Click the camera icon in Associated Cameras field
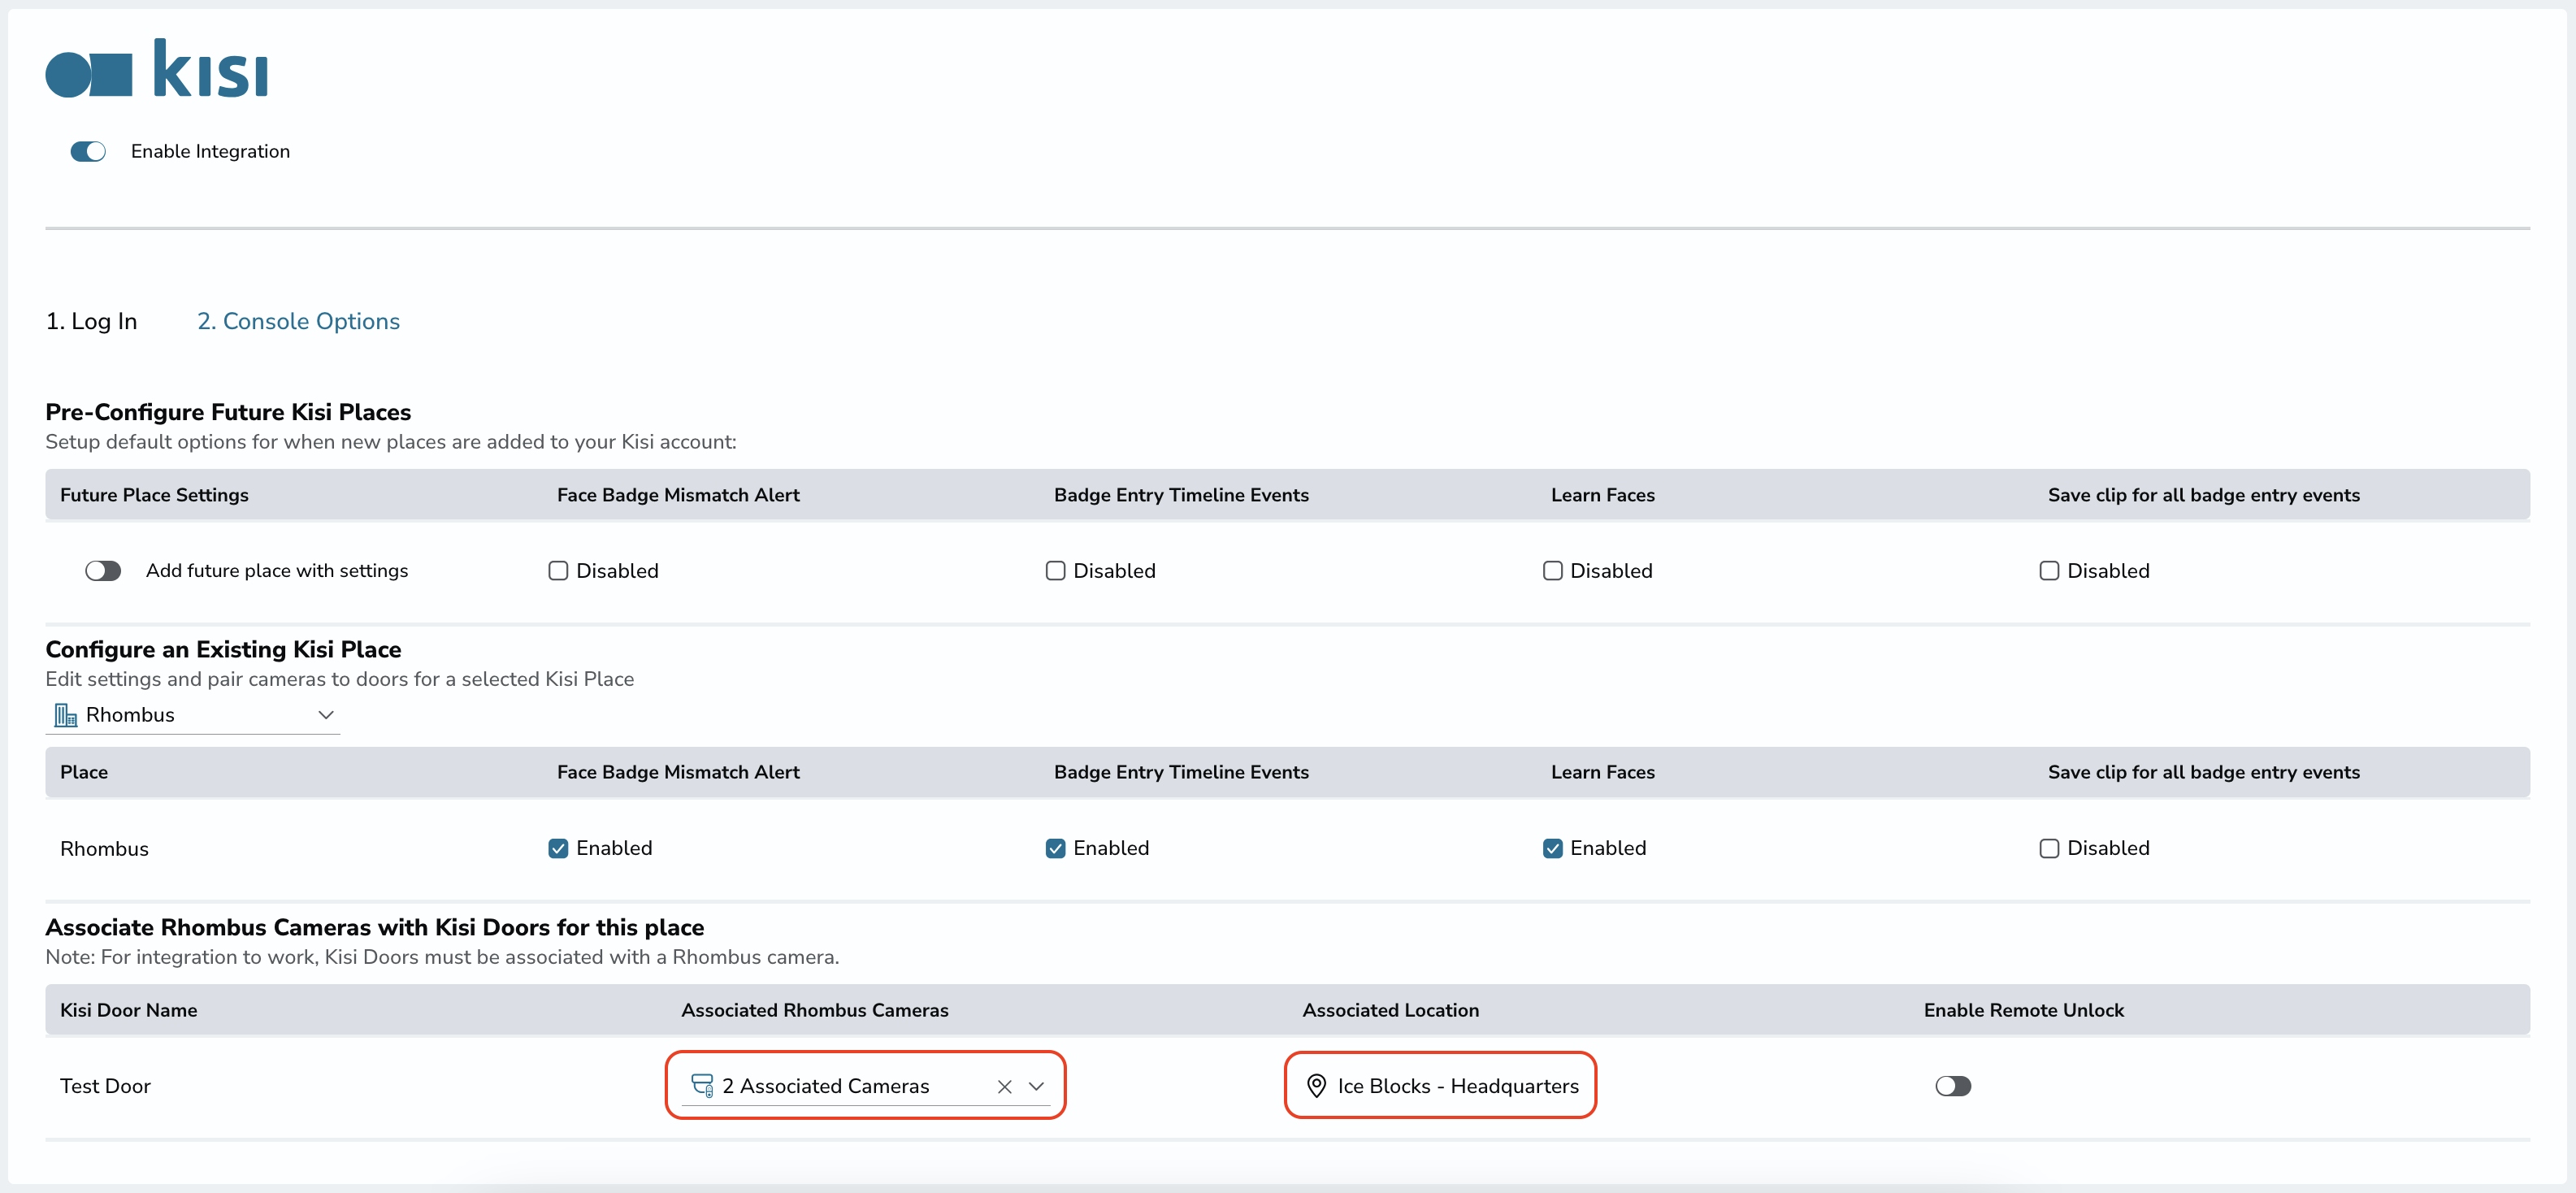 pyautogui.click(x=702, y=1086)
